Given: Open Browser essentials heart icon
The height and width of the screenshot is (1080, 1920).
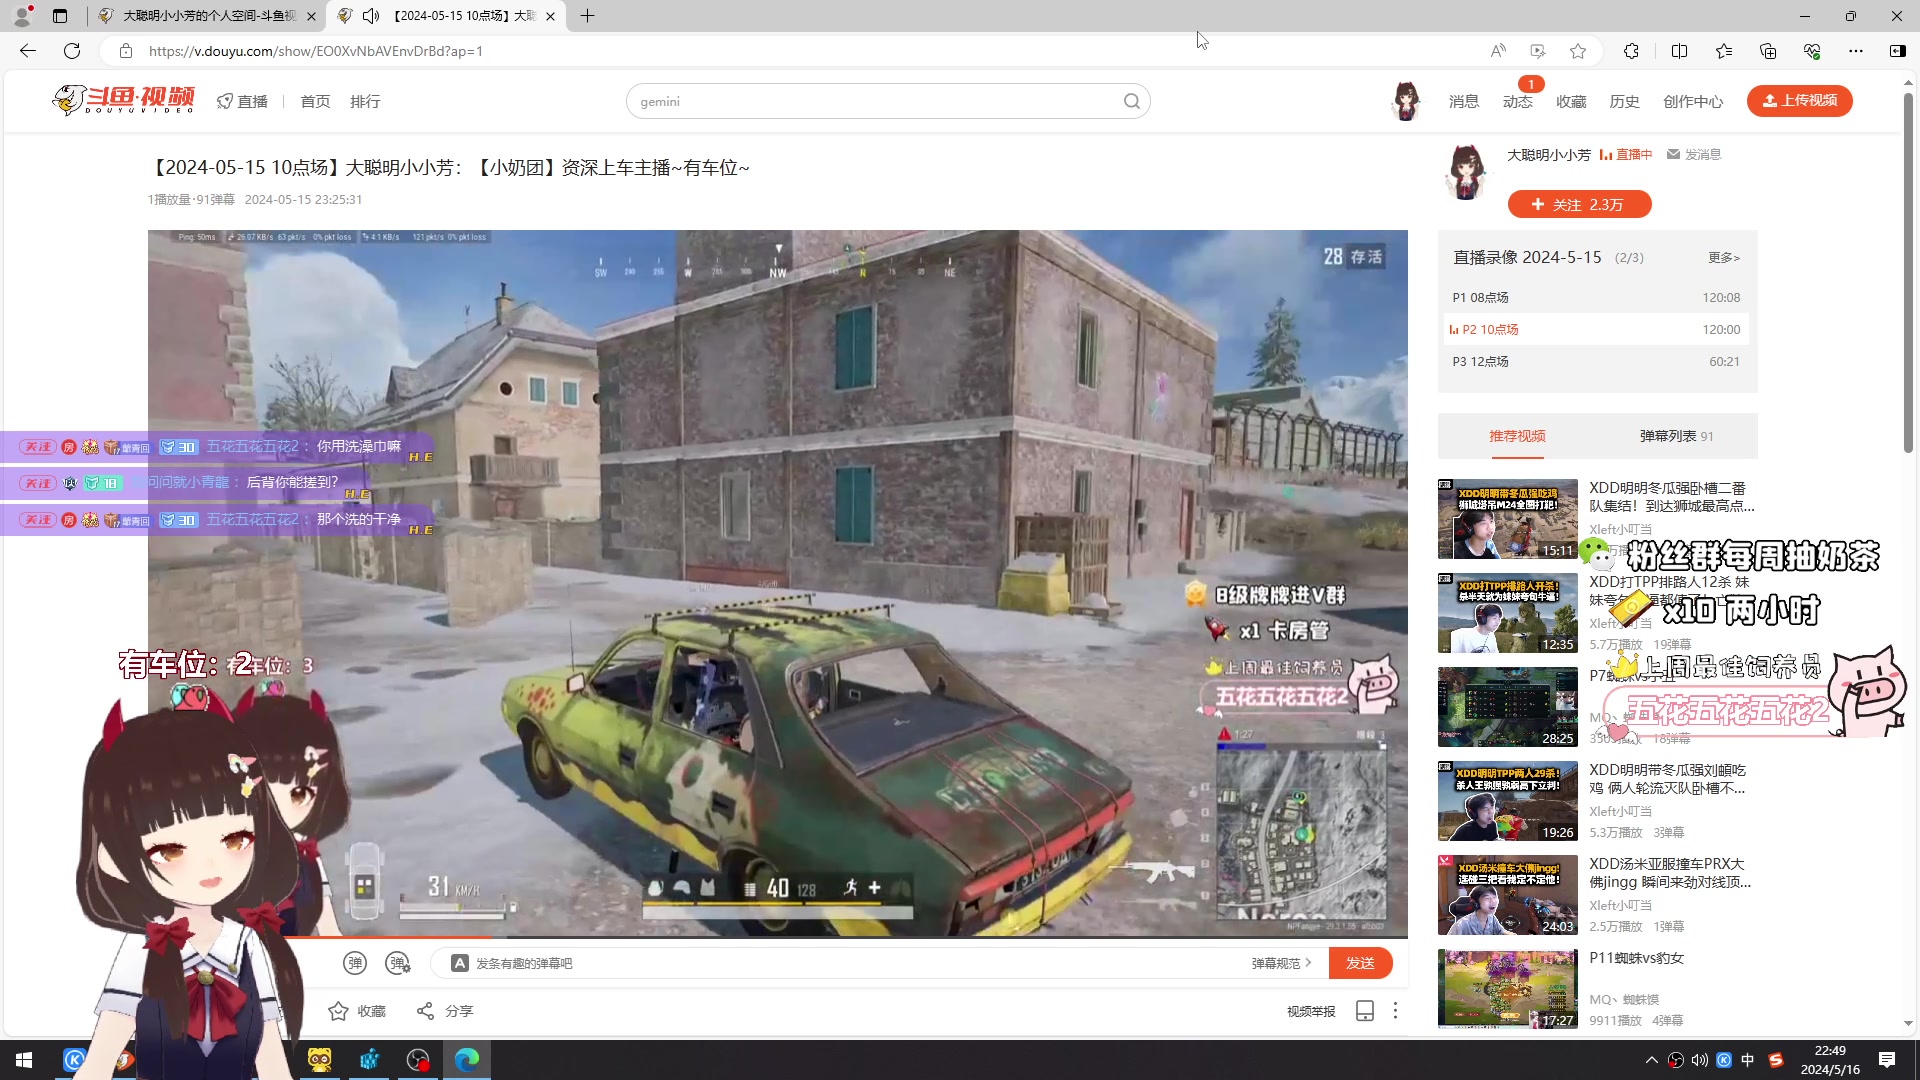Looking at the screenshot, I should [x=1812, y=51].
